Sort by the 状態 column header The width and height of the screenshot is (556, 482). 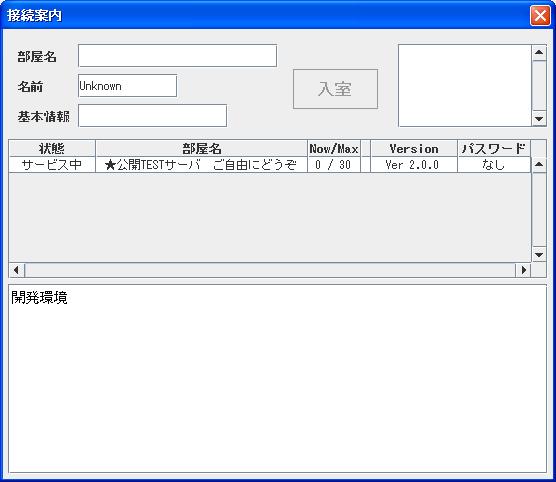coord(52,148)
